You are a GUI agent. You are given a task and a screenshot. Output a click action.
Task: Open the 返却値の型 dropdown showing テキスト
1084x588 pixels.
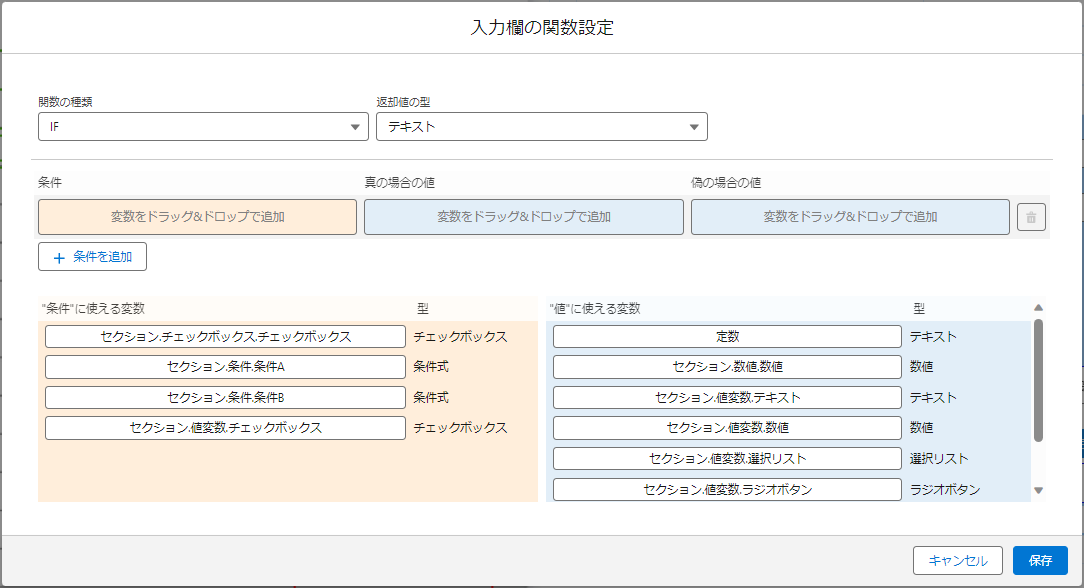point(541,126)
